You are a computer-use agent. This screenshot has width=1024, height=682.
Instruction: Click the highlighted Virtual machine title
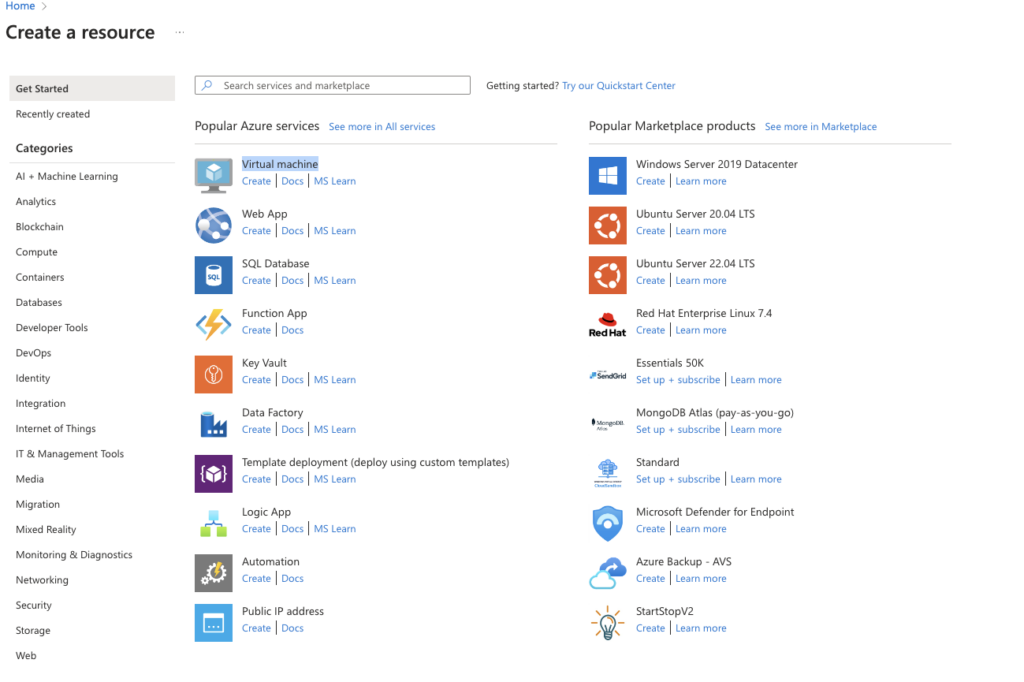coord(280,164)
